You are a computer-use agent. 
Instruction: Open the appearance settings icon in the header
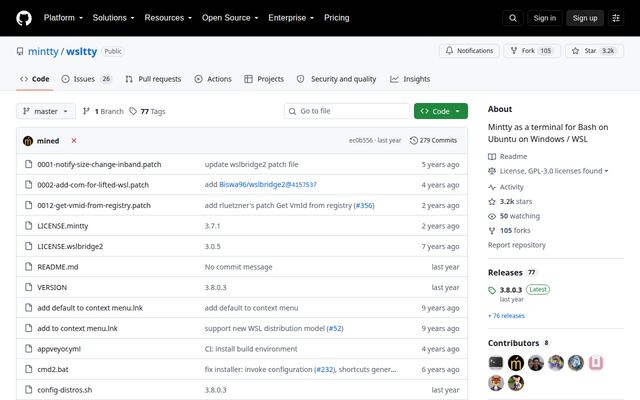coord(616,18)
